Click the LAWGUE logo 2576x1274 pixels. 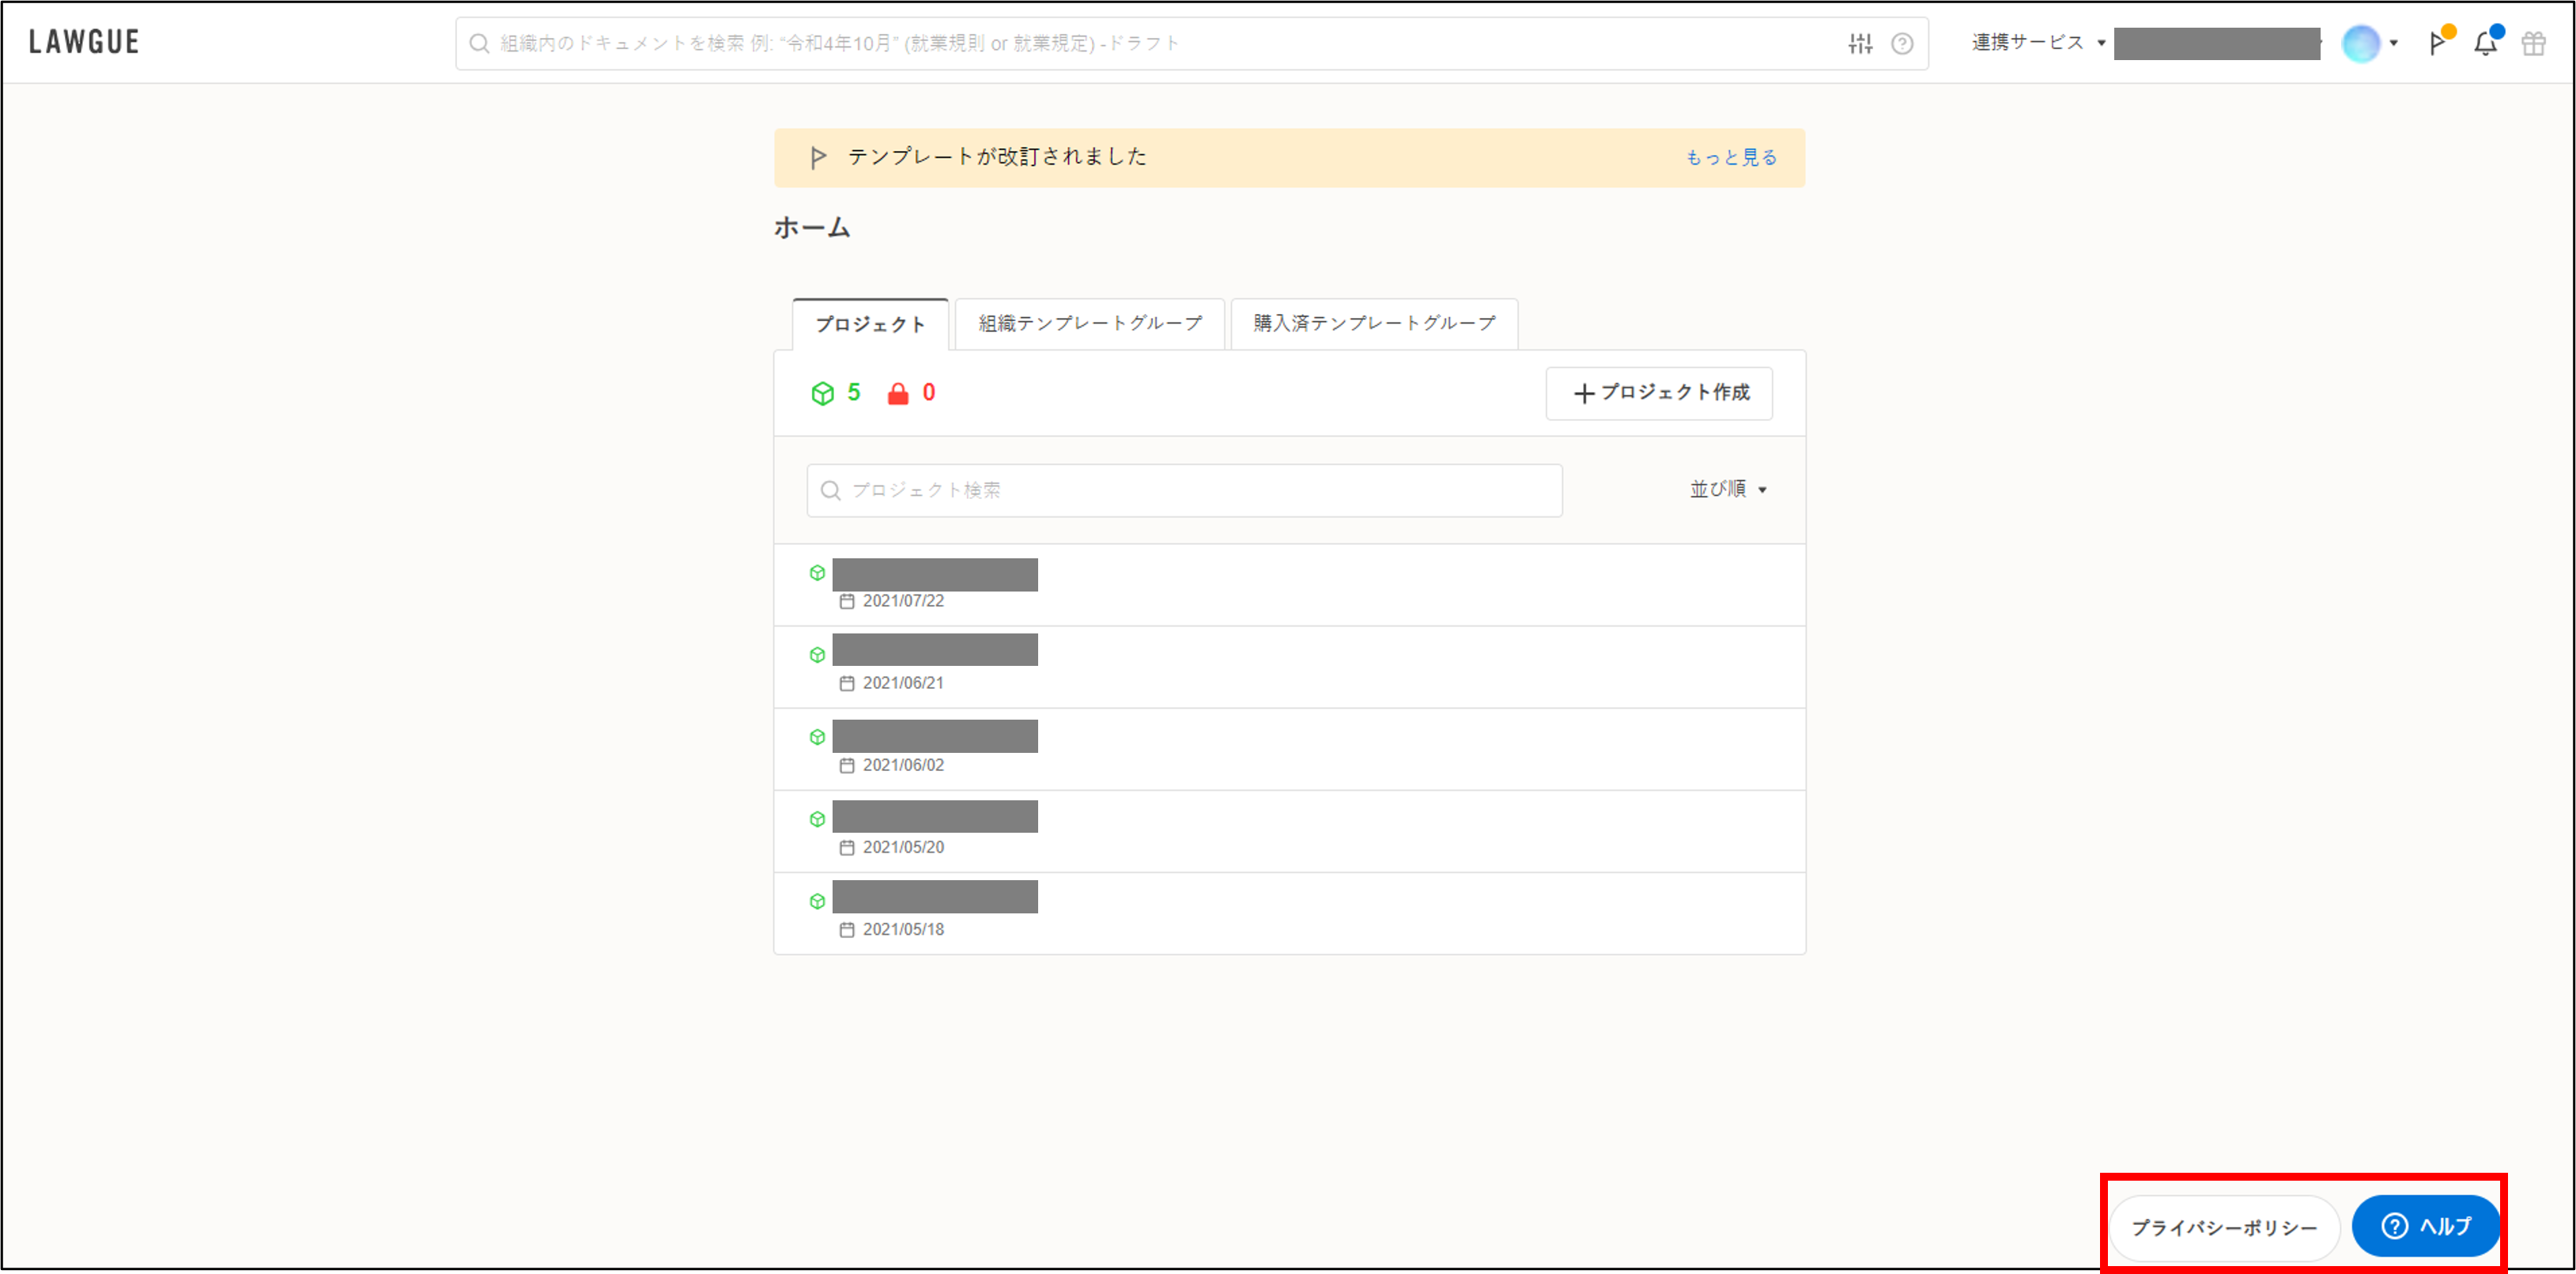[x=84, y=42]
